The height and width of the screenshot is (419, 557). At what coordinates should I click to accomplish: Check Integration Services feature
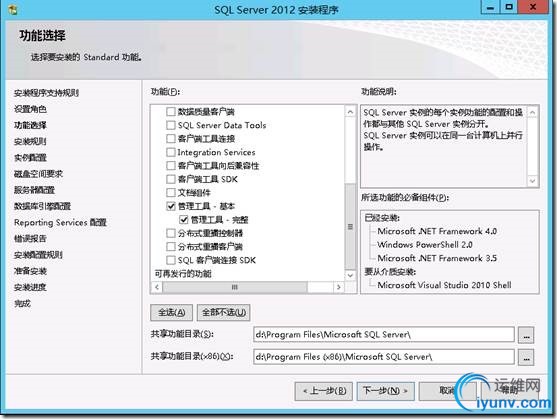tap(171, 152)
